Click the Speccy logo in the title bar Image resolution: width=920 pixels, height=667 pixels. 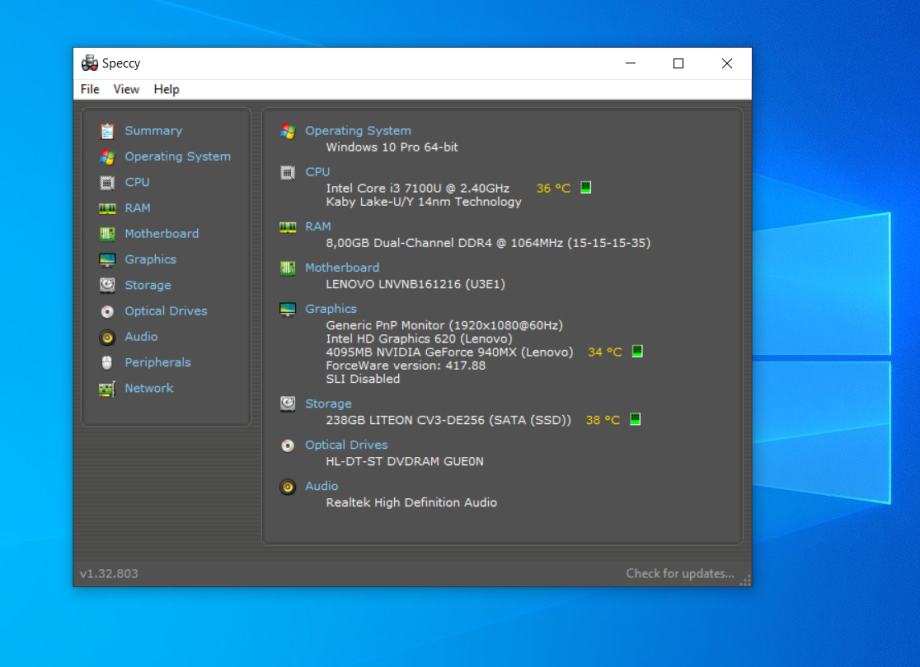89,63
